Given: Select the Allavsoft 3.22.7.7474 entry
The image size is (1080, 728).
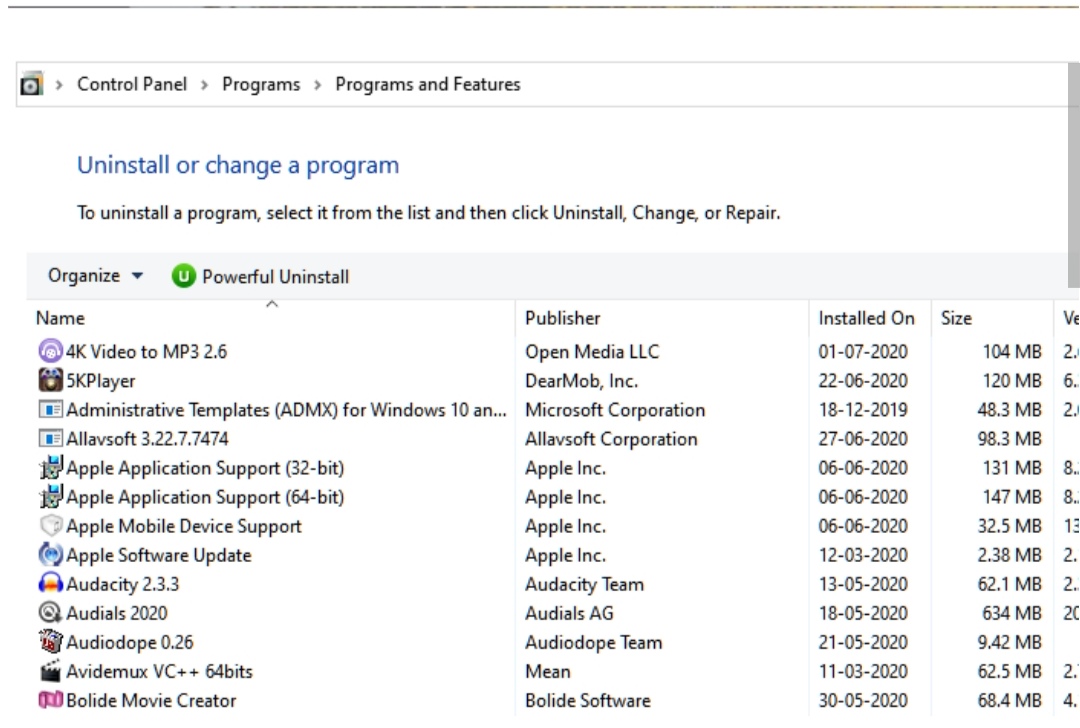Looking at the screenshot, I should (x=147, y=439).
